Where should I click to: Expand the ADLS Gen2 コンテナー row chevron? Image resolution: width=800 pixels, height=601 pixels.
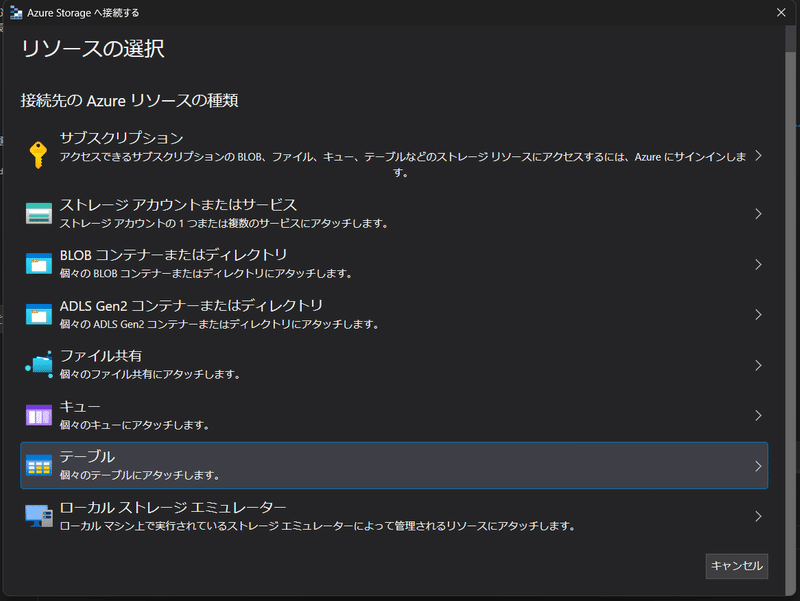(758, 315)
